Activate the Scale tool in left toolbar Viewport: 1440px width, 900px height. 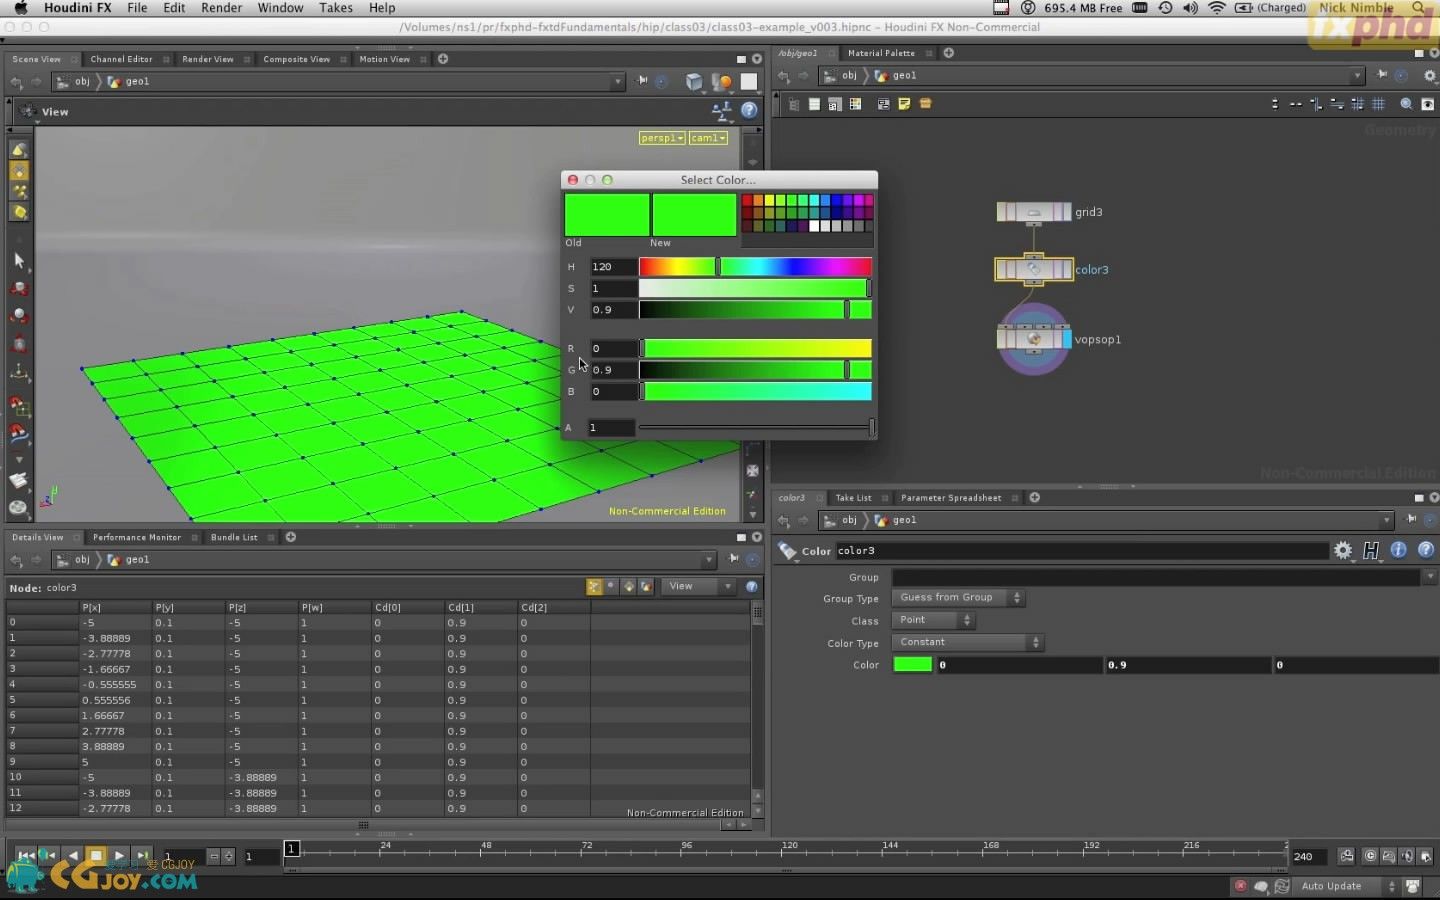click(18, 344)
